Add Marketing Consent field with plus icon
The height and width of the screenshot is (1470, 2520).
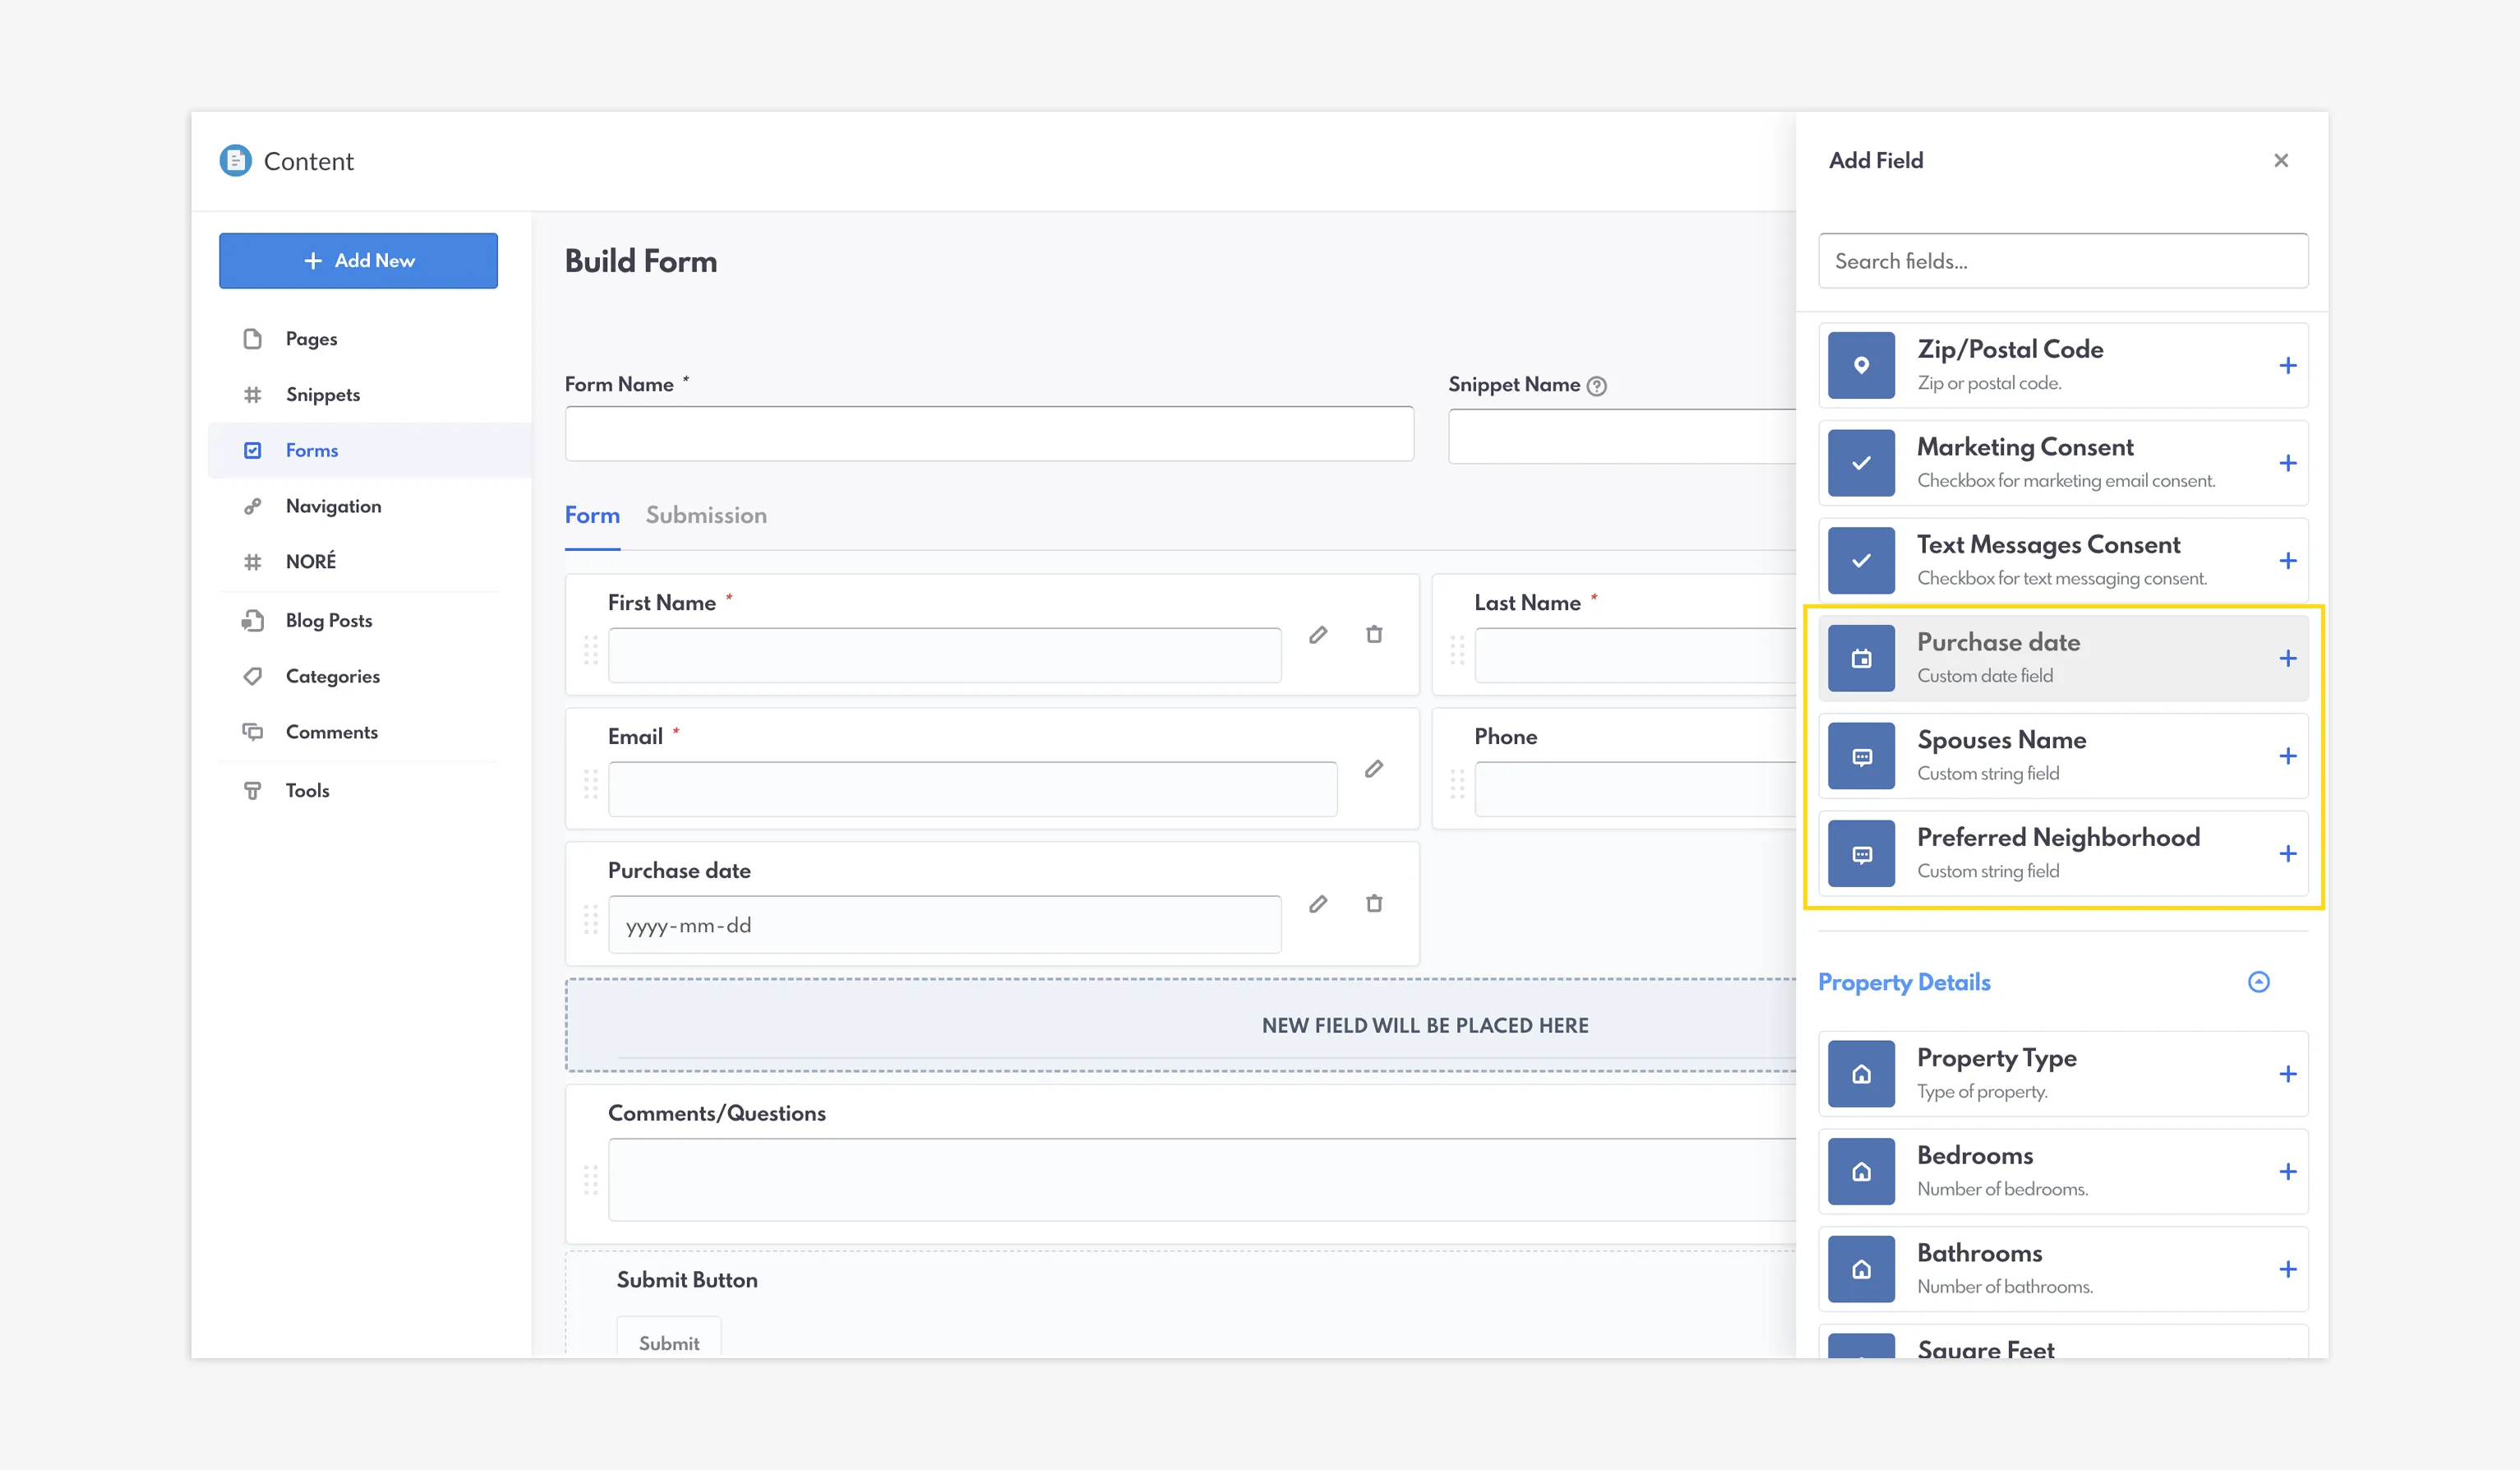point(2287,463)
